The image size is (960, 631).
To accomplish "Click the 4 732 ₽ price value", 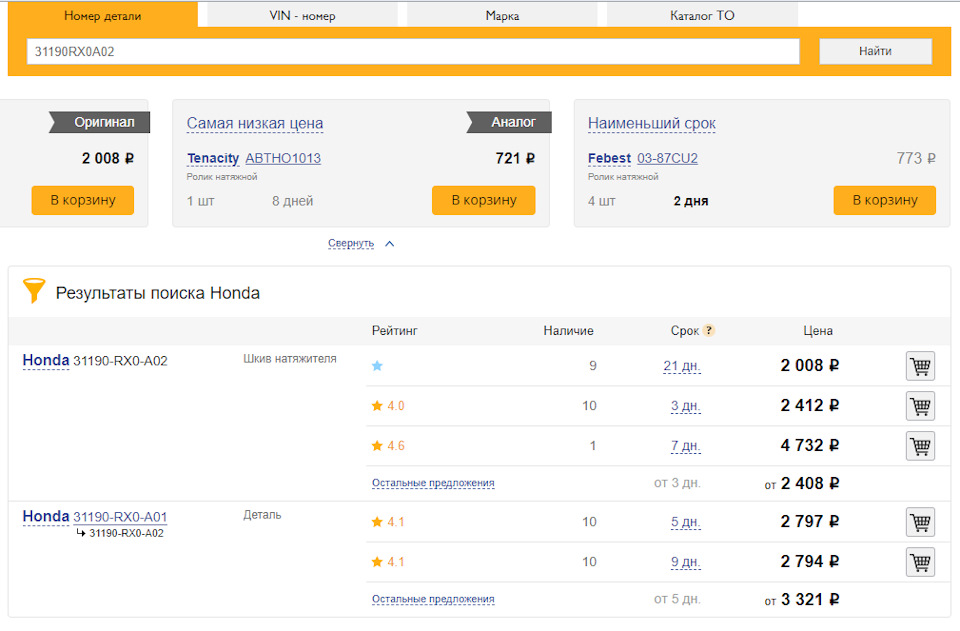I will pyautogui.click(x=809, y=446).
